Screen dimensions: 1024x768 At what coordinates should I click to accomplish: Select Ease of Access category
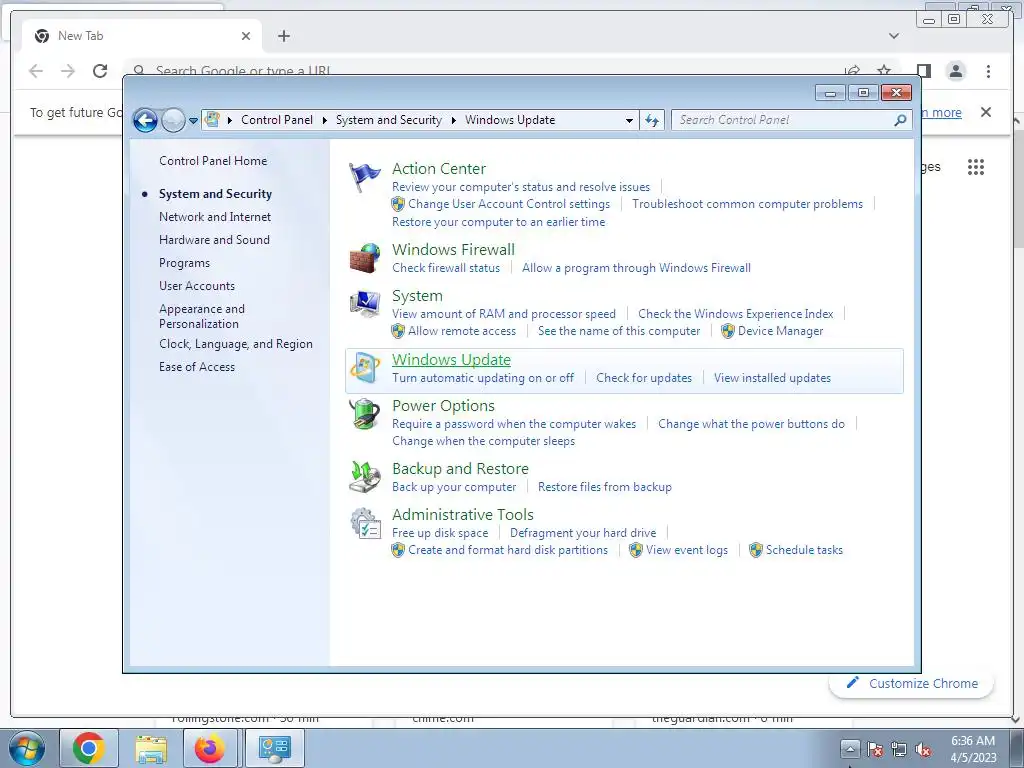(x=197, y=366)
